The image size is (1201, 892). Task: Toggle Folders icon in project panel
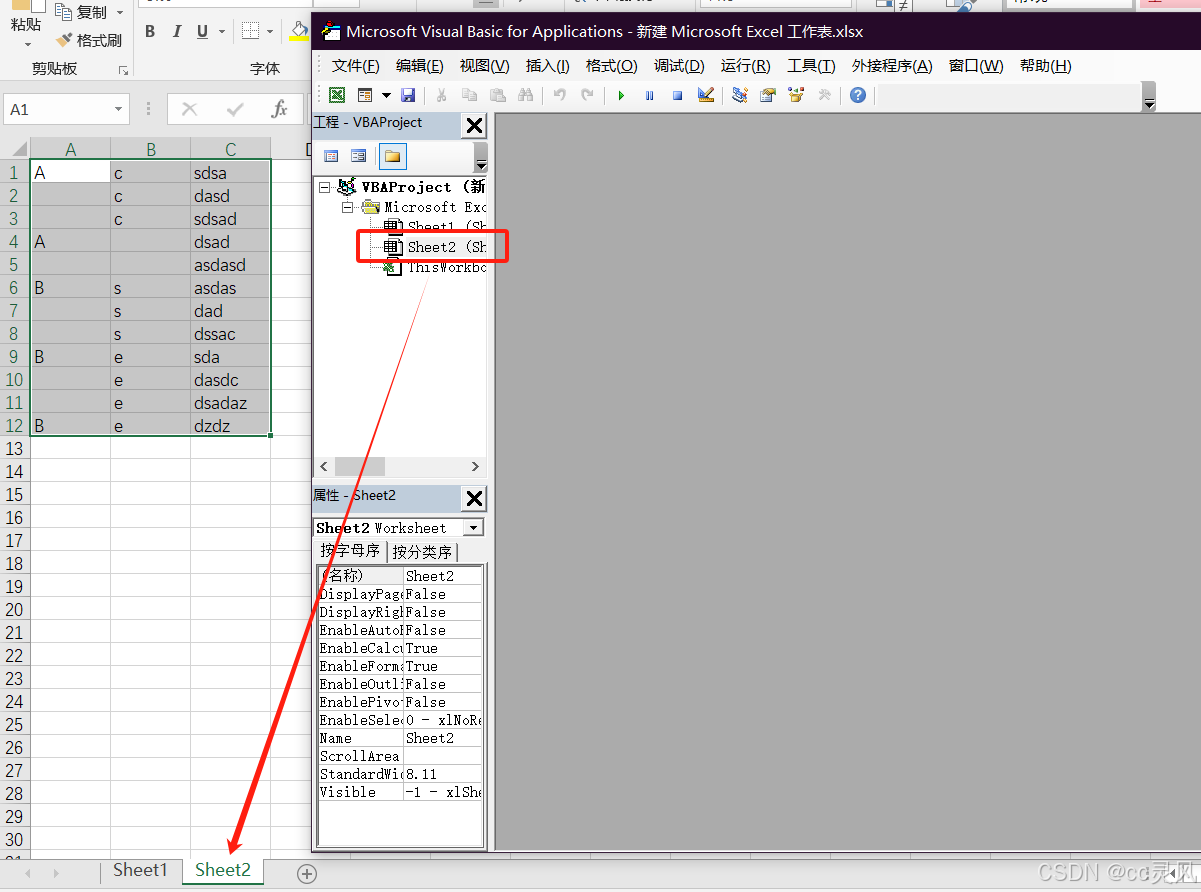click(392, 156)
